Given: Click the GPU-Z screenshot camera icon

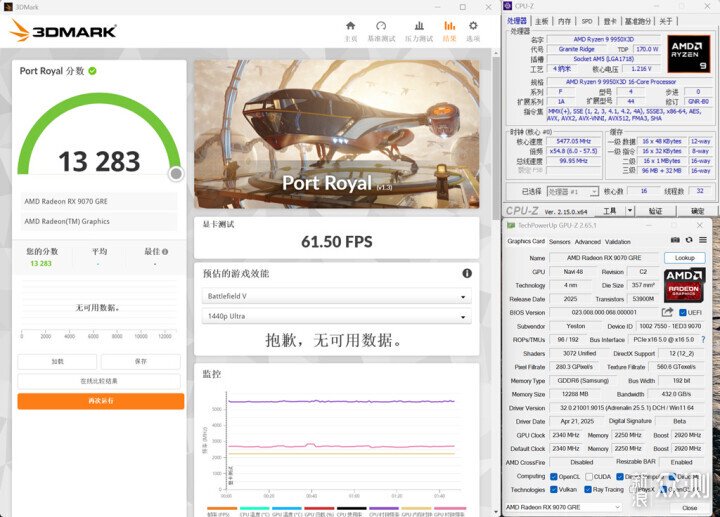Looking at the screenshot, I should [675, 240].
